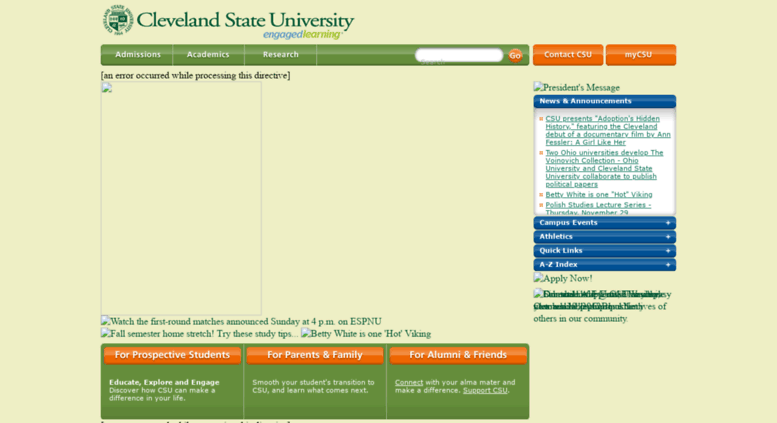Screen dimensions: 777x423
Task: Select the For Alumni & Friends tab
Action: pyautogui.click(x=458, y=355)
